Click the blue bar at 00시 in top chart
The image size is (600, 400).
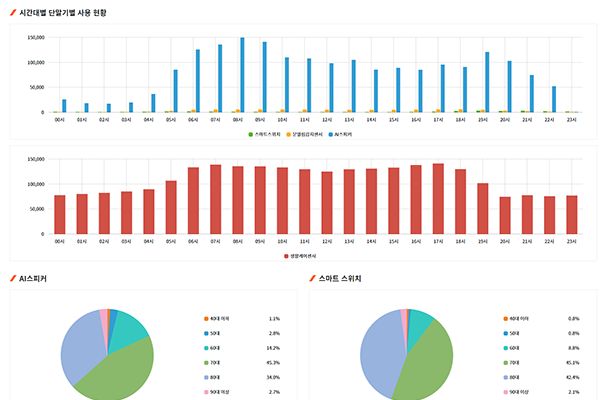[64, 106]
